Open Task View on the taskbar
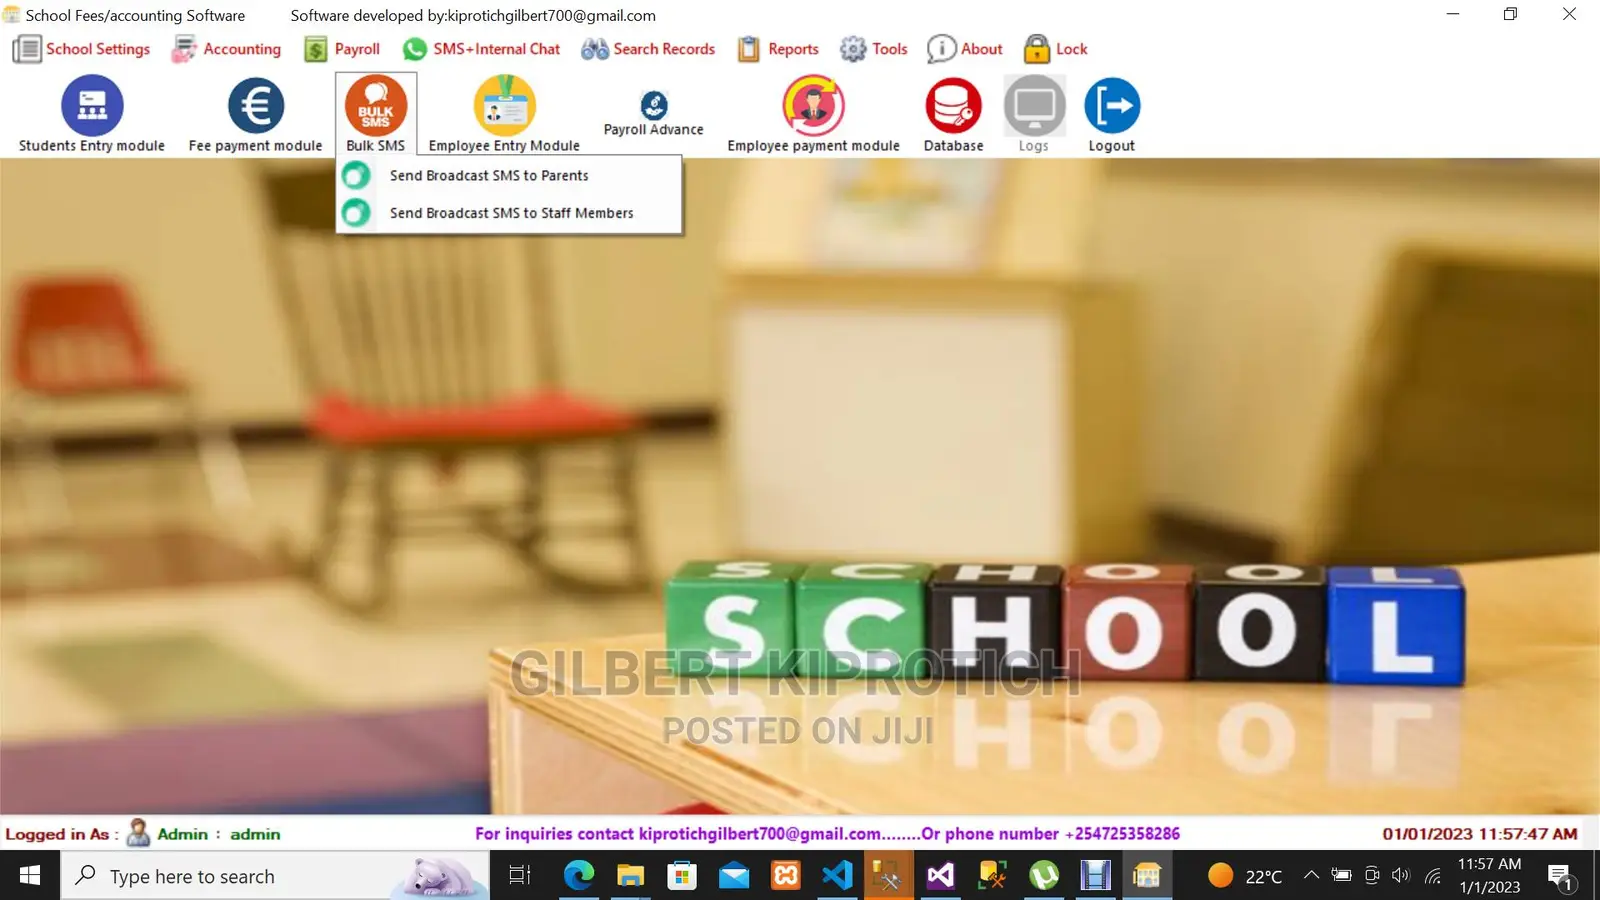This screenshot has width=1600, height=900. coord(520,876)
